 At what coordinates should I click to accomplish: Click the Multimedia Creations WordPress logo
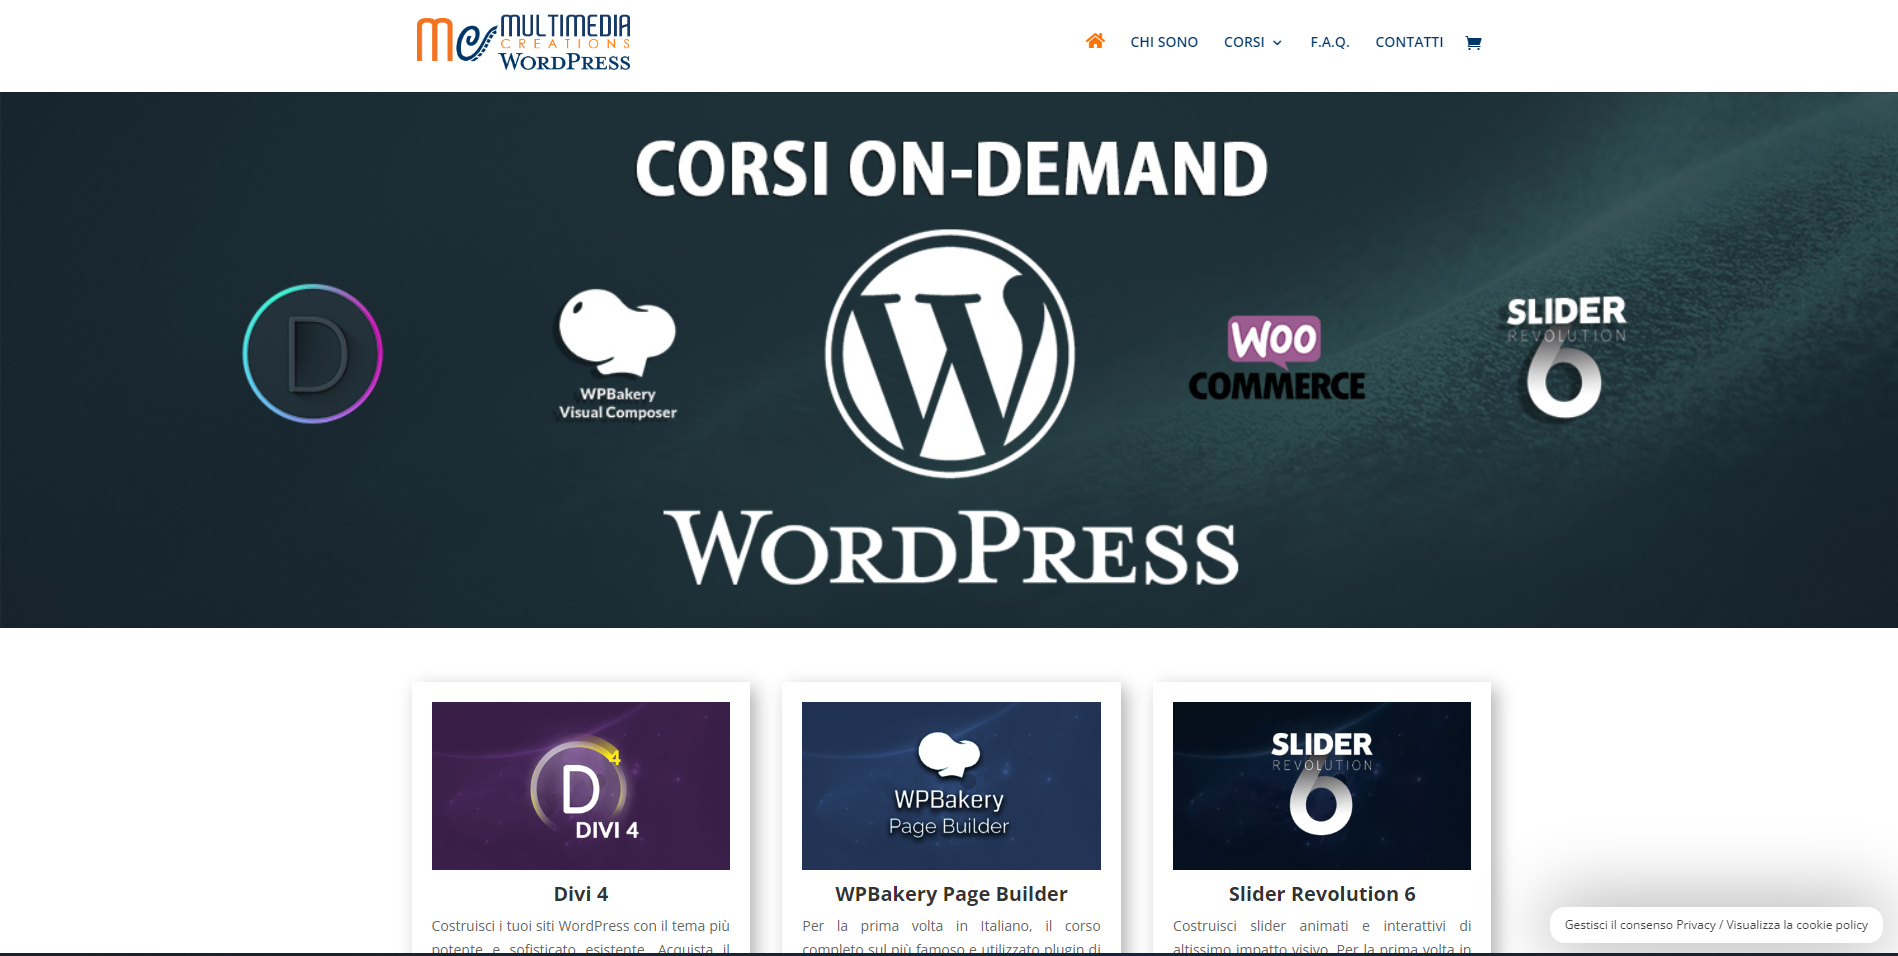coord(523,42)
